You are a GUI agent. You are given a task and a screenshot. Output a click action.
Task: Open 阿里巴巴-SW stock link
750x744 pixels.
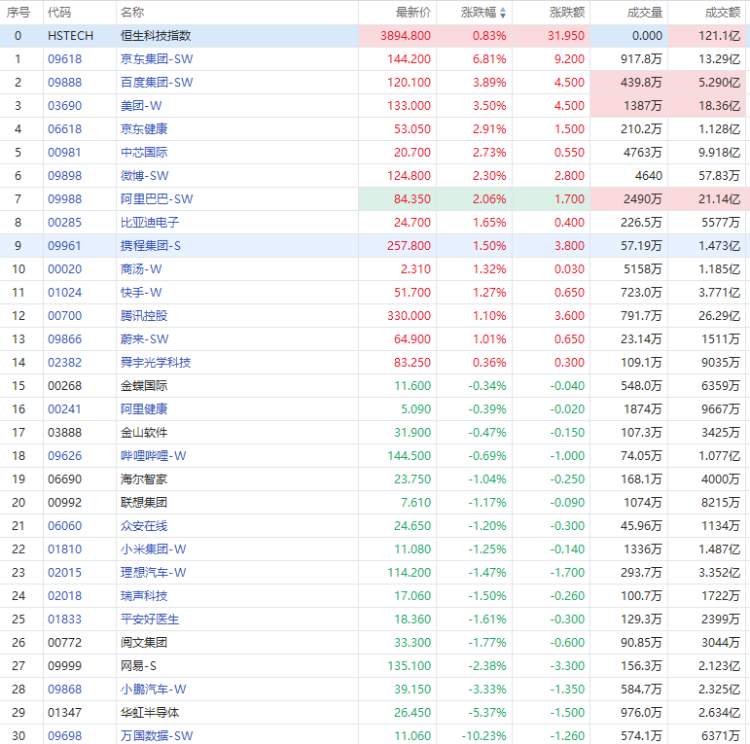156,199
